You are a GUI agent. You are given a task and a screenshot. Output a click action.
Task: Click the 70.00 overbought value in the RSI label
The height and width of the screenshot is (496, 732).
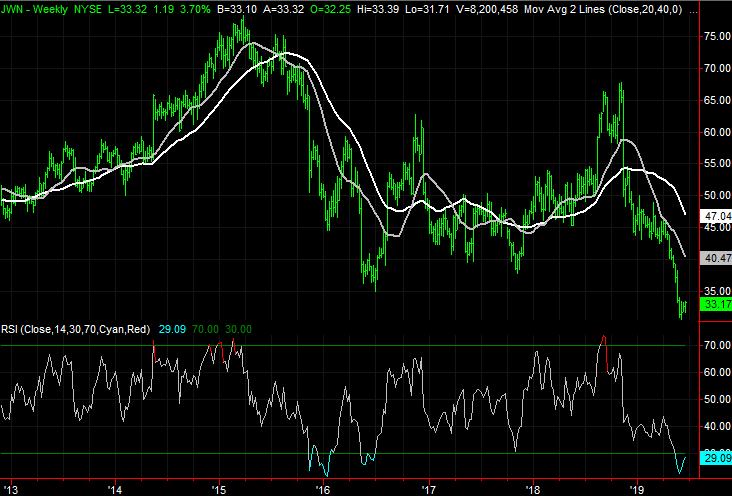point(205,329)
